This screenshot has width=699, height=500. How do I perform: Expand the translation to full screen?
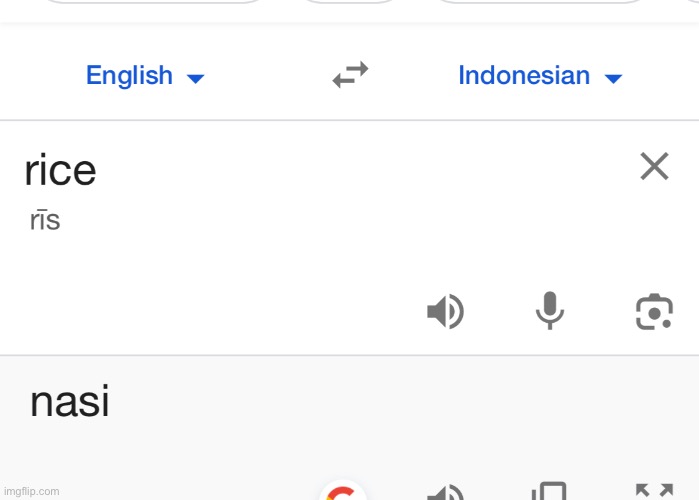coord(654,491)
